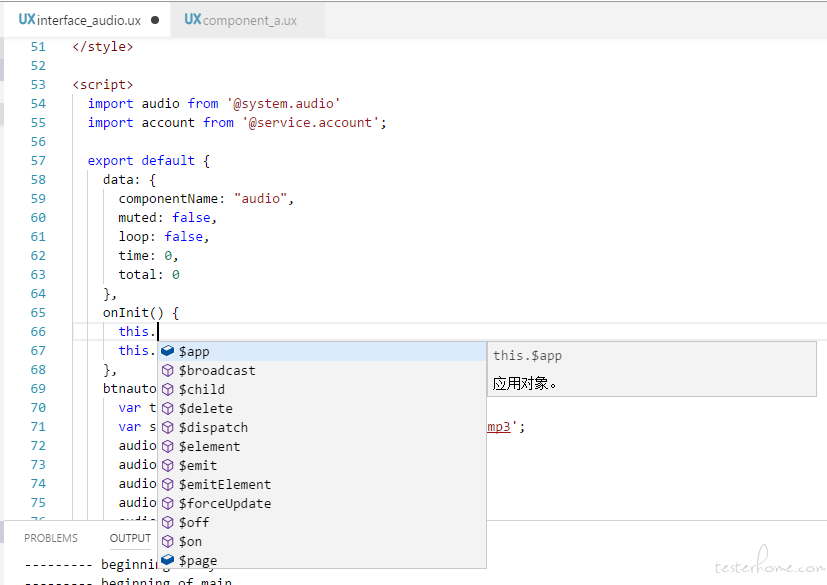Click 'onInit()' on line 65
This screenshot has height=585, width=827.
click(133, 312)
